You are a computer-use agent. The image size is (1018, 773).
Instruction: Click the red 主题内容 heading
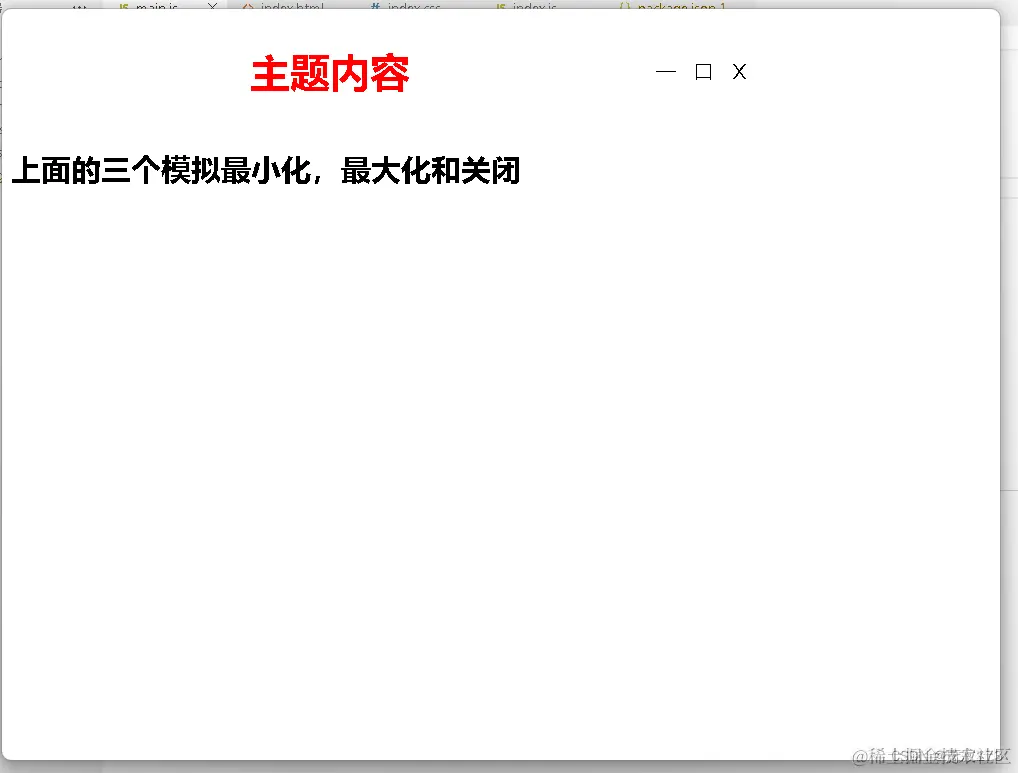tap(330, 73)
